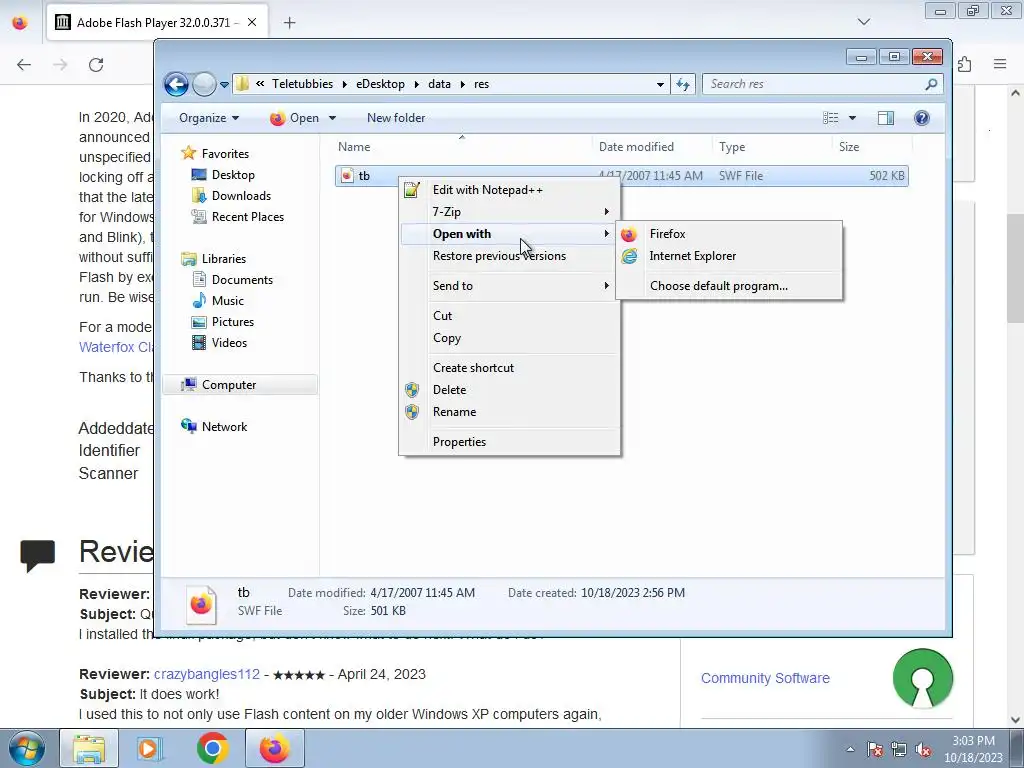Select Videos library
This screenshot has width=1024, height=768.
point(229,343)
